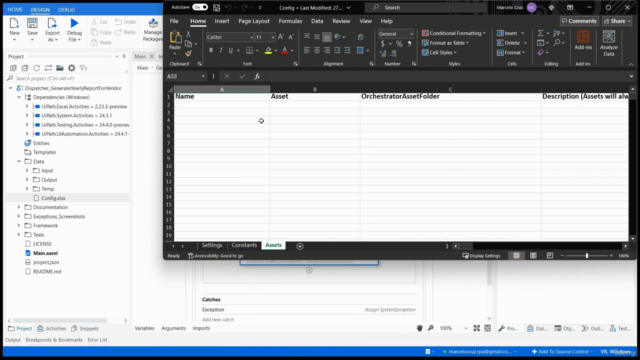640x360 pixels.
Task: Click the Underline button in Excel
Action: click(x=231, y=50)
